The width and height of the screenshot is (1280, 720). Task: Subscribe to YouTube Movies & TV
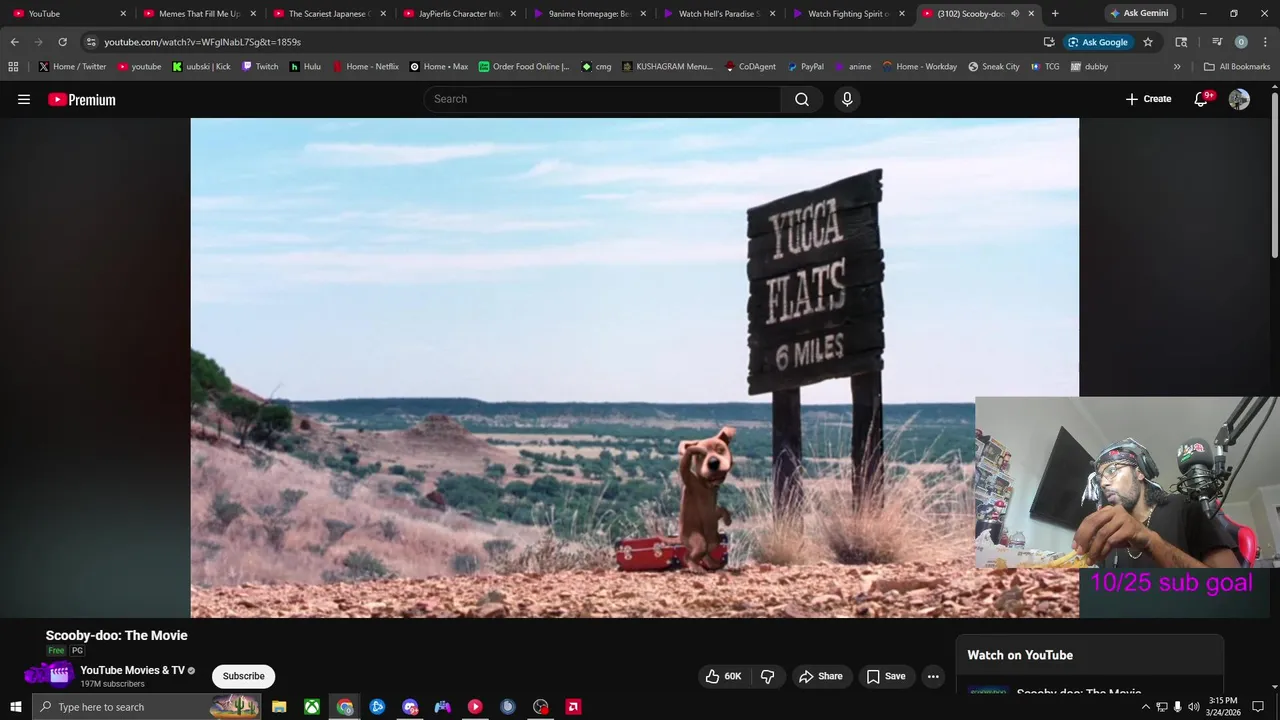(243, 676)
